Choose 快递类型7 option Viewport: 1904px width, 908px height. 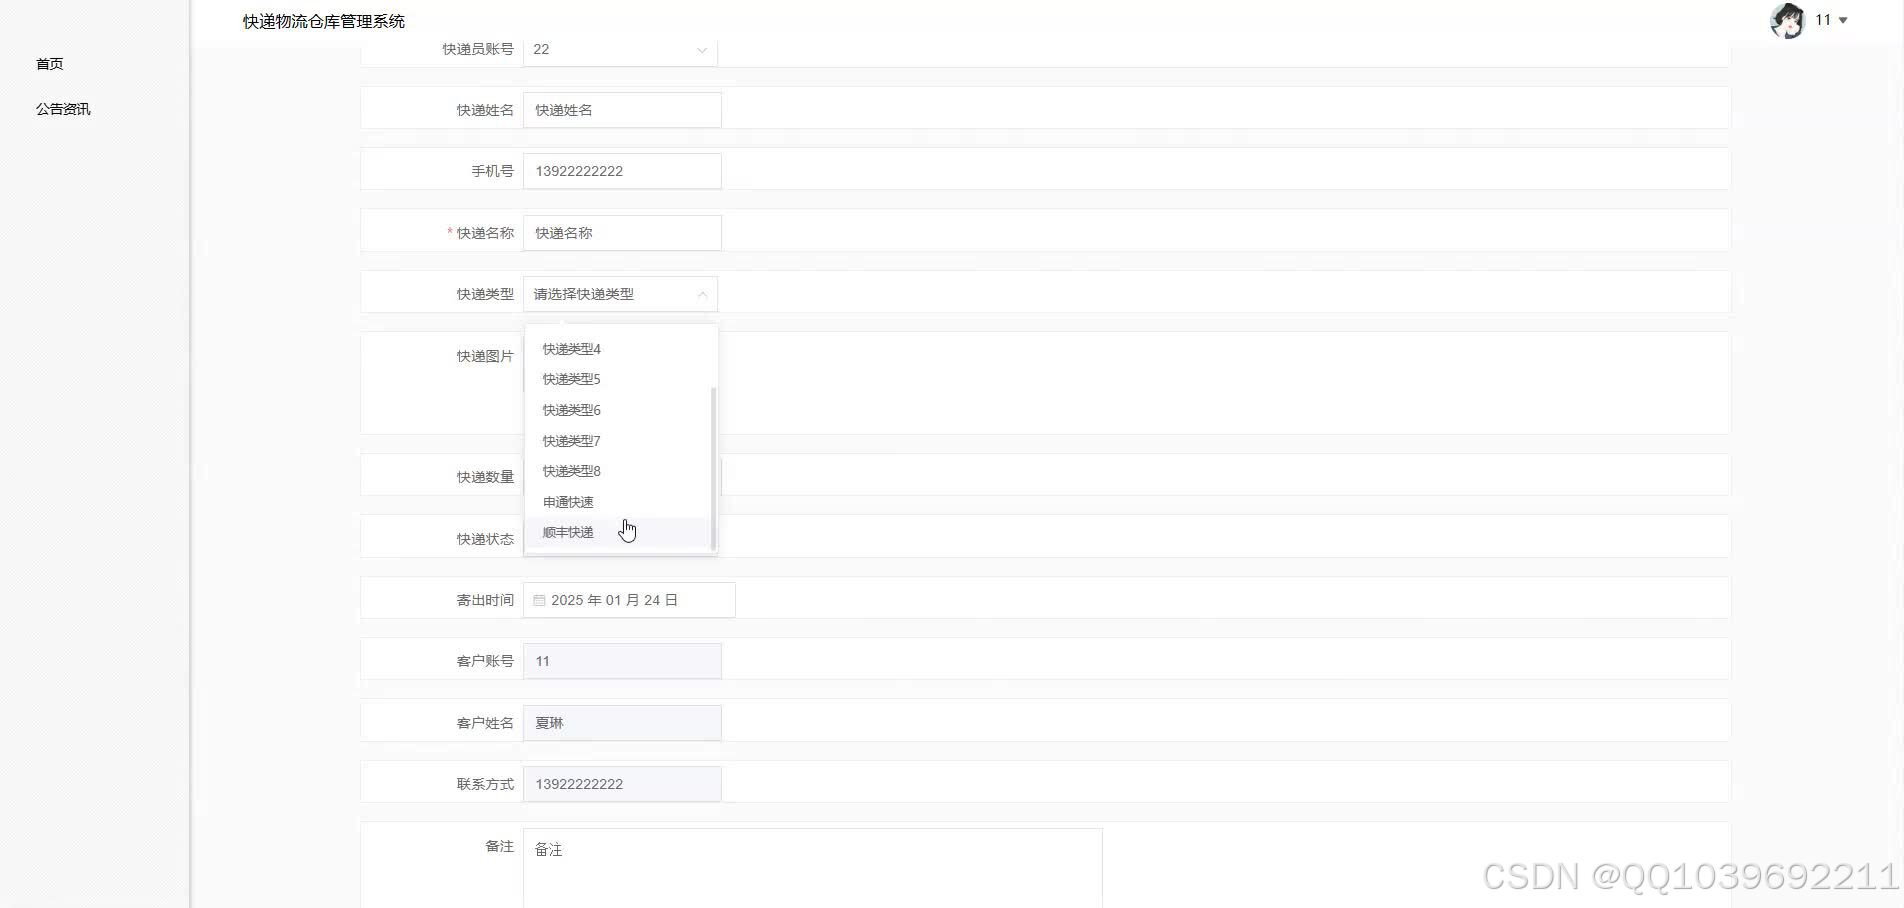point(618,441)
